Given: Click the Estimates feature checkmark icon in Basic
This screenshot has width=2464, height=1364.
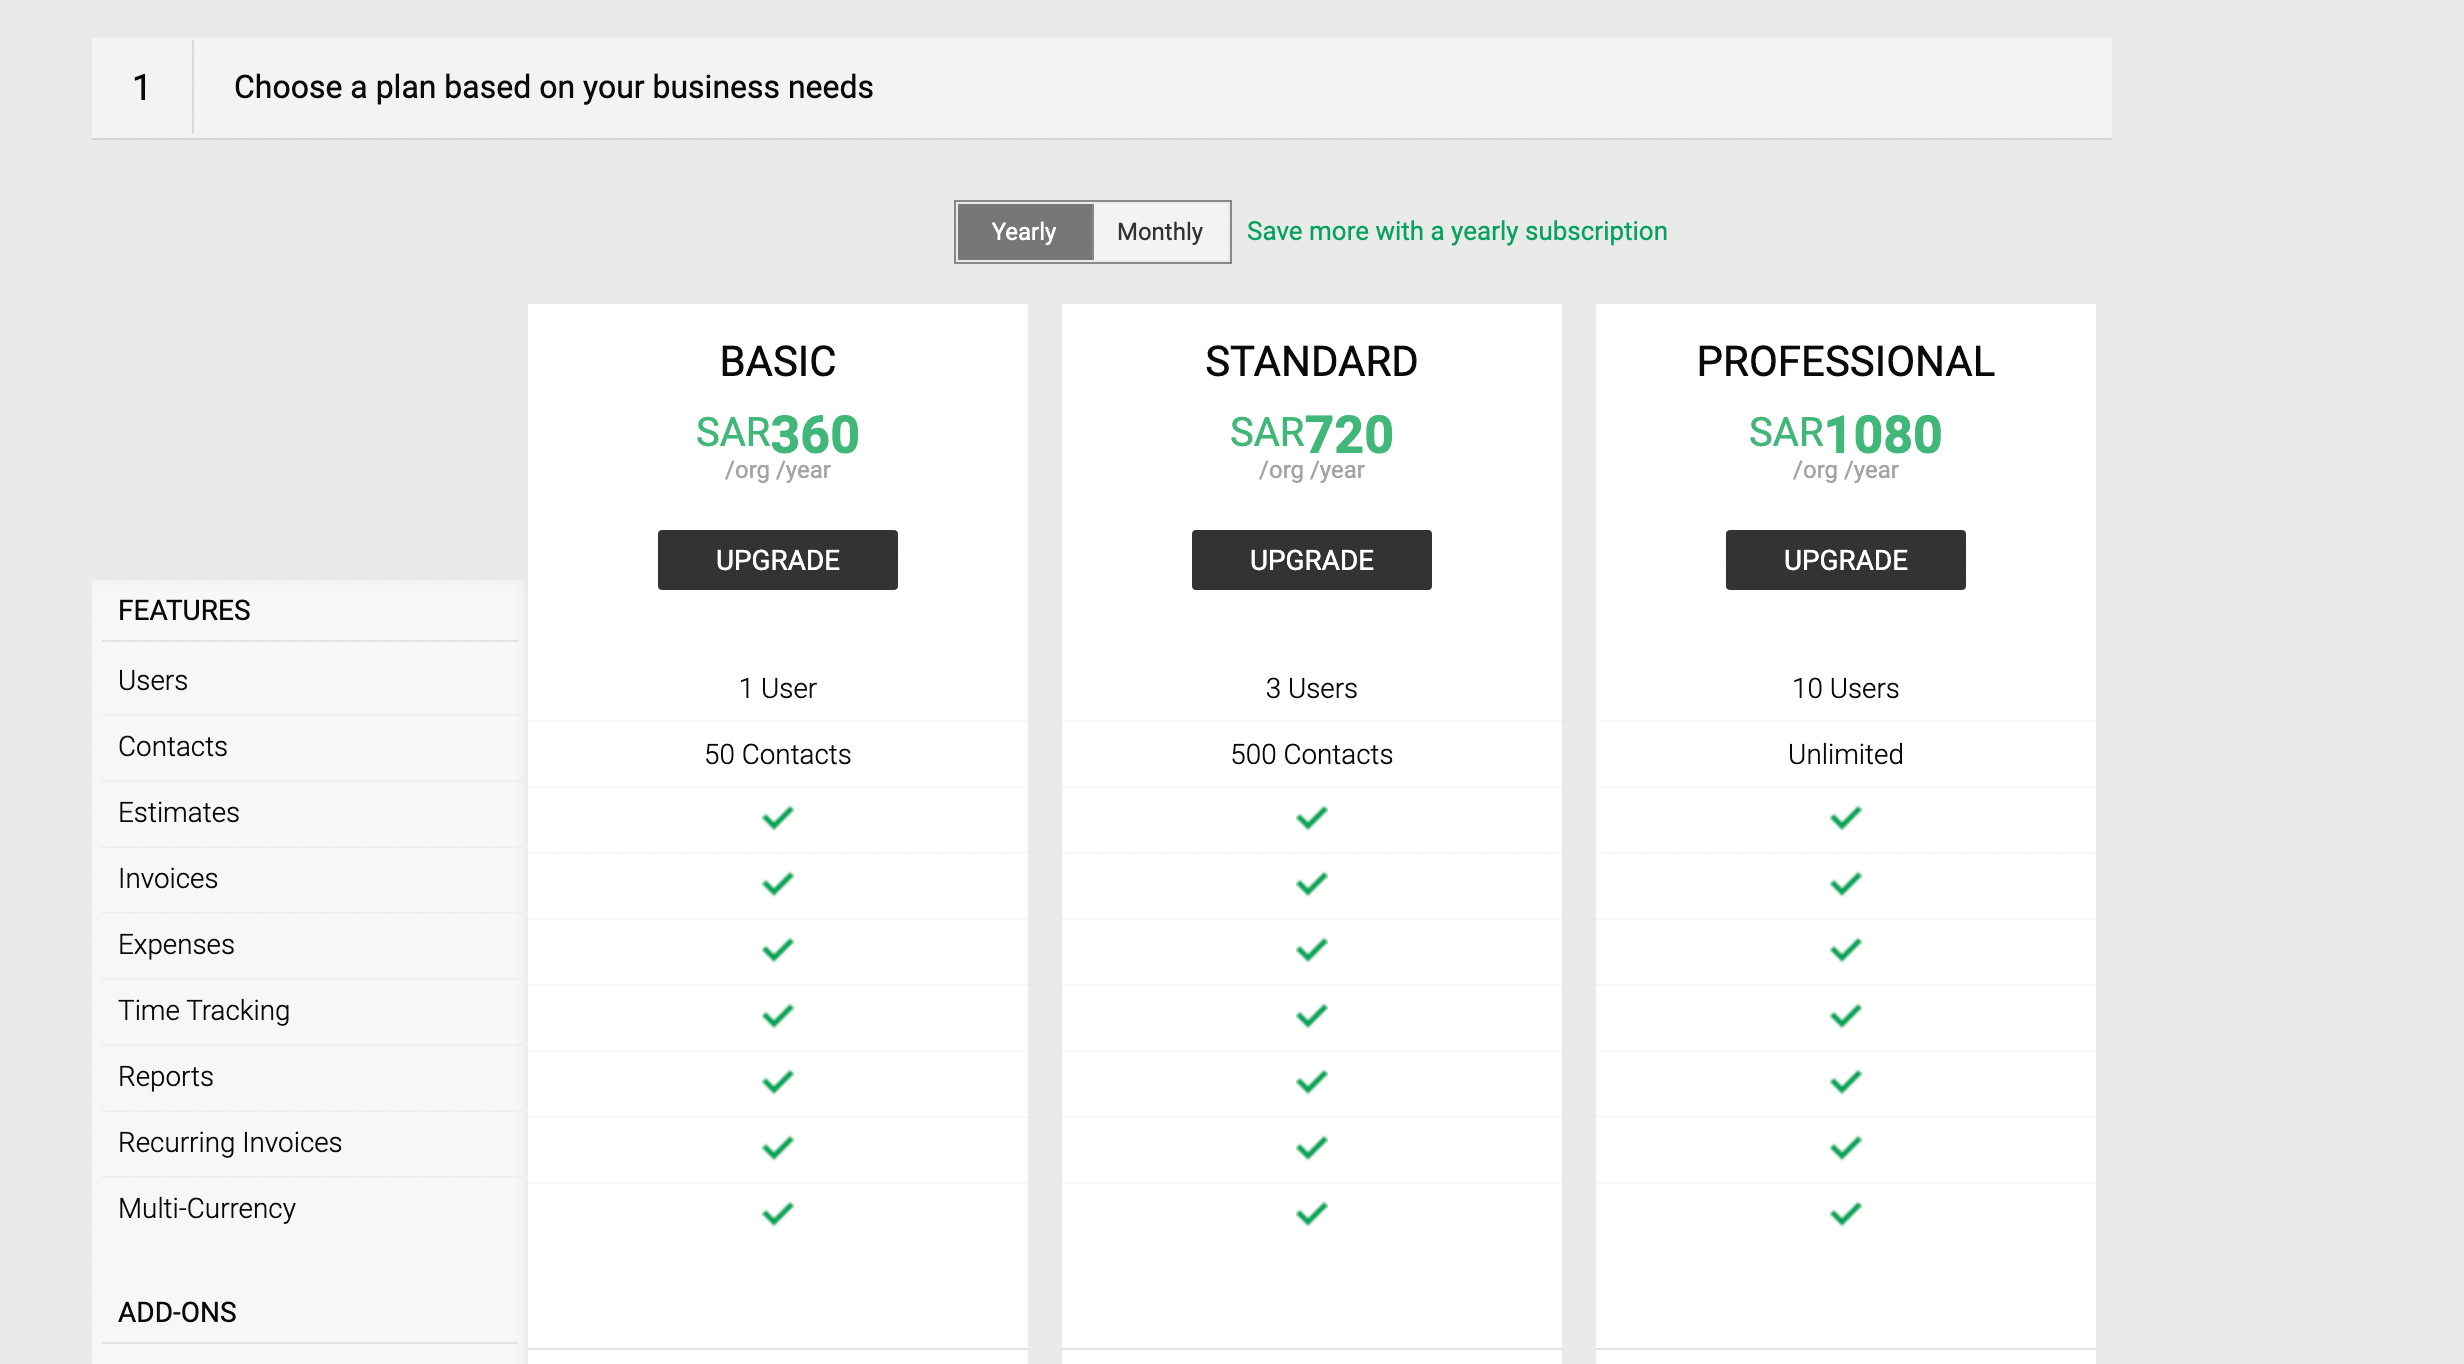Looking at the screenshot, I should point(776,815).
